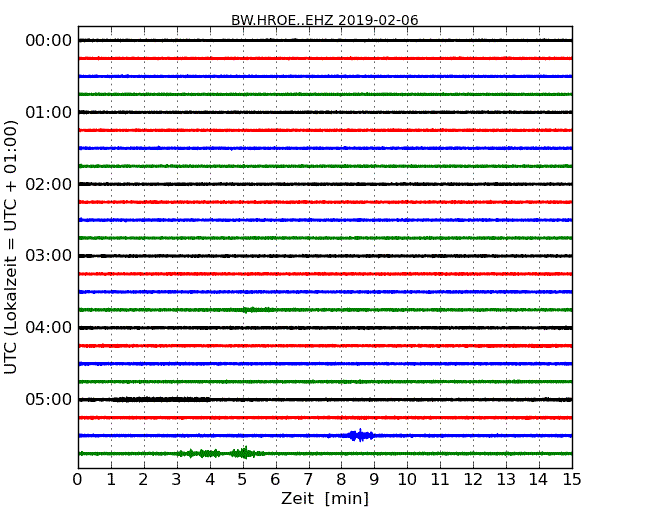
Task: Click the x-axis tick label 4
Action: 210,480
